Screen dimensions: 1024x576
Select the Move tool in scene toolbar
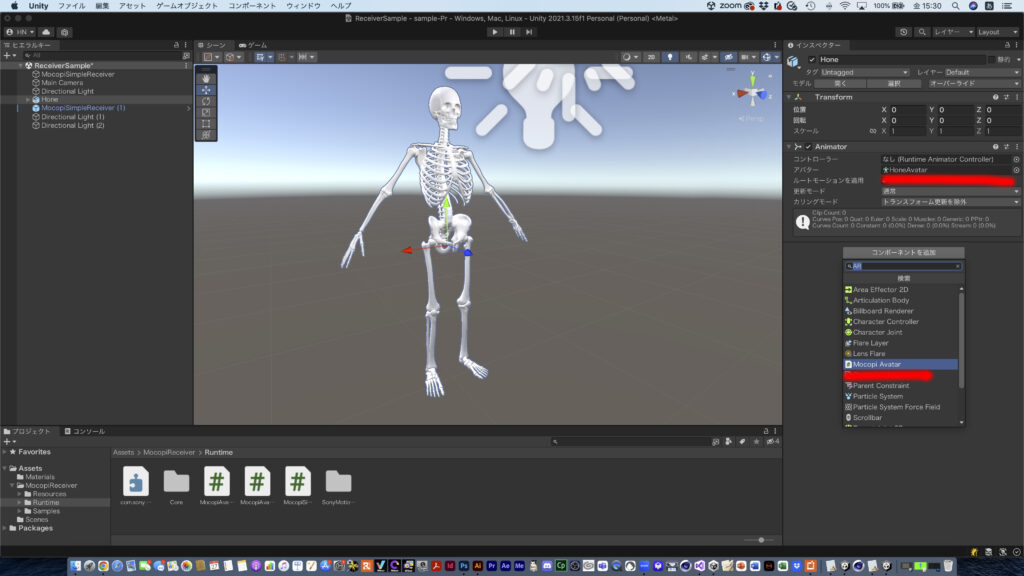[206, 89]
